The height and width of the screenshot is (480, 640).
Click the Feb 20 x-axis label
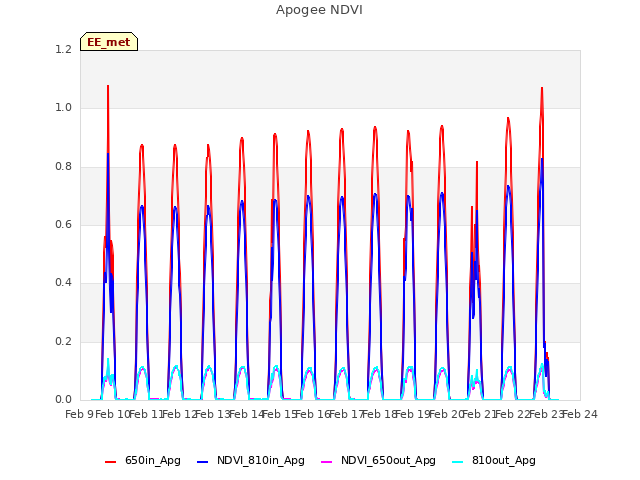(x=446, y=414)
